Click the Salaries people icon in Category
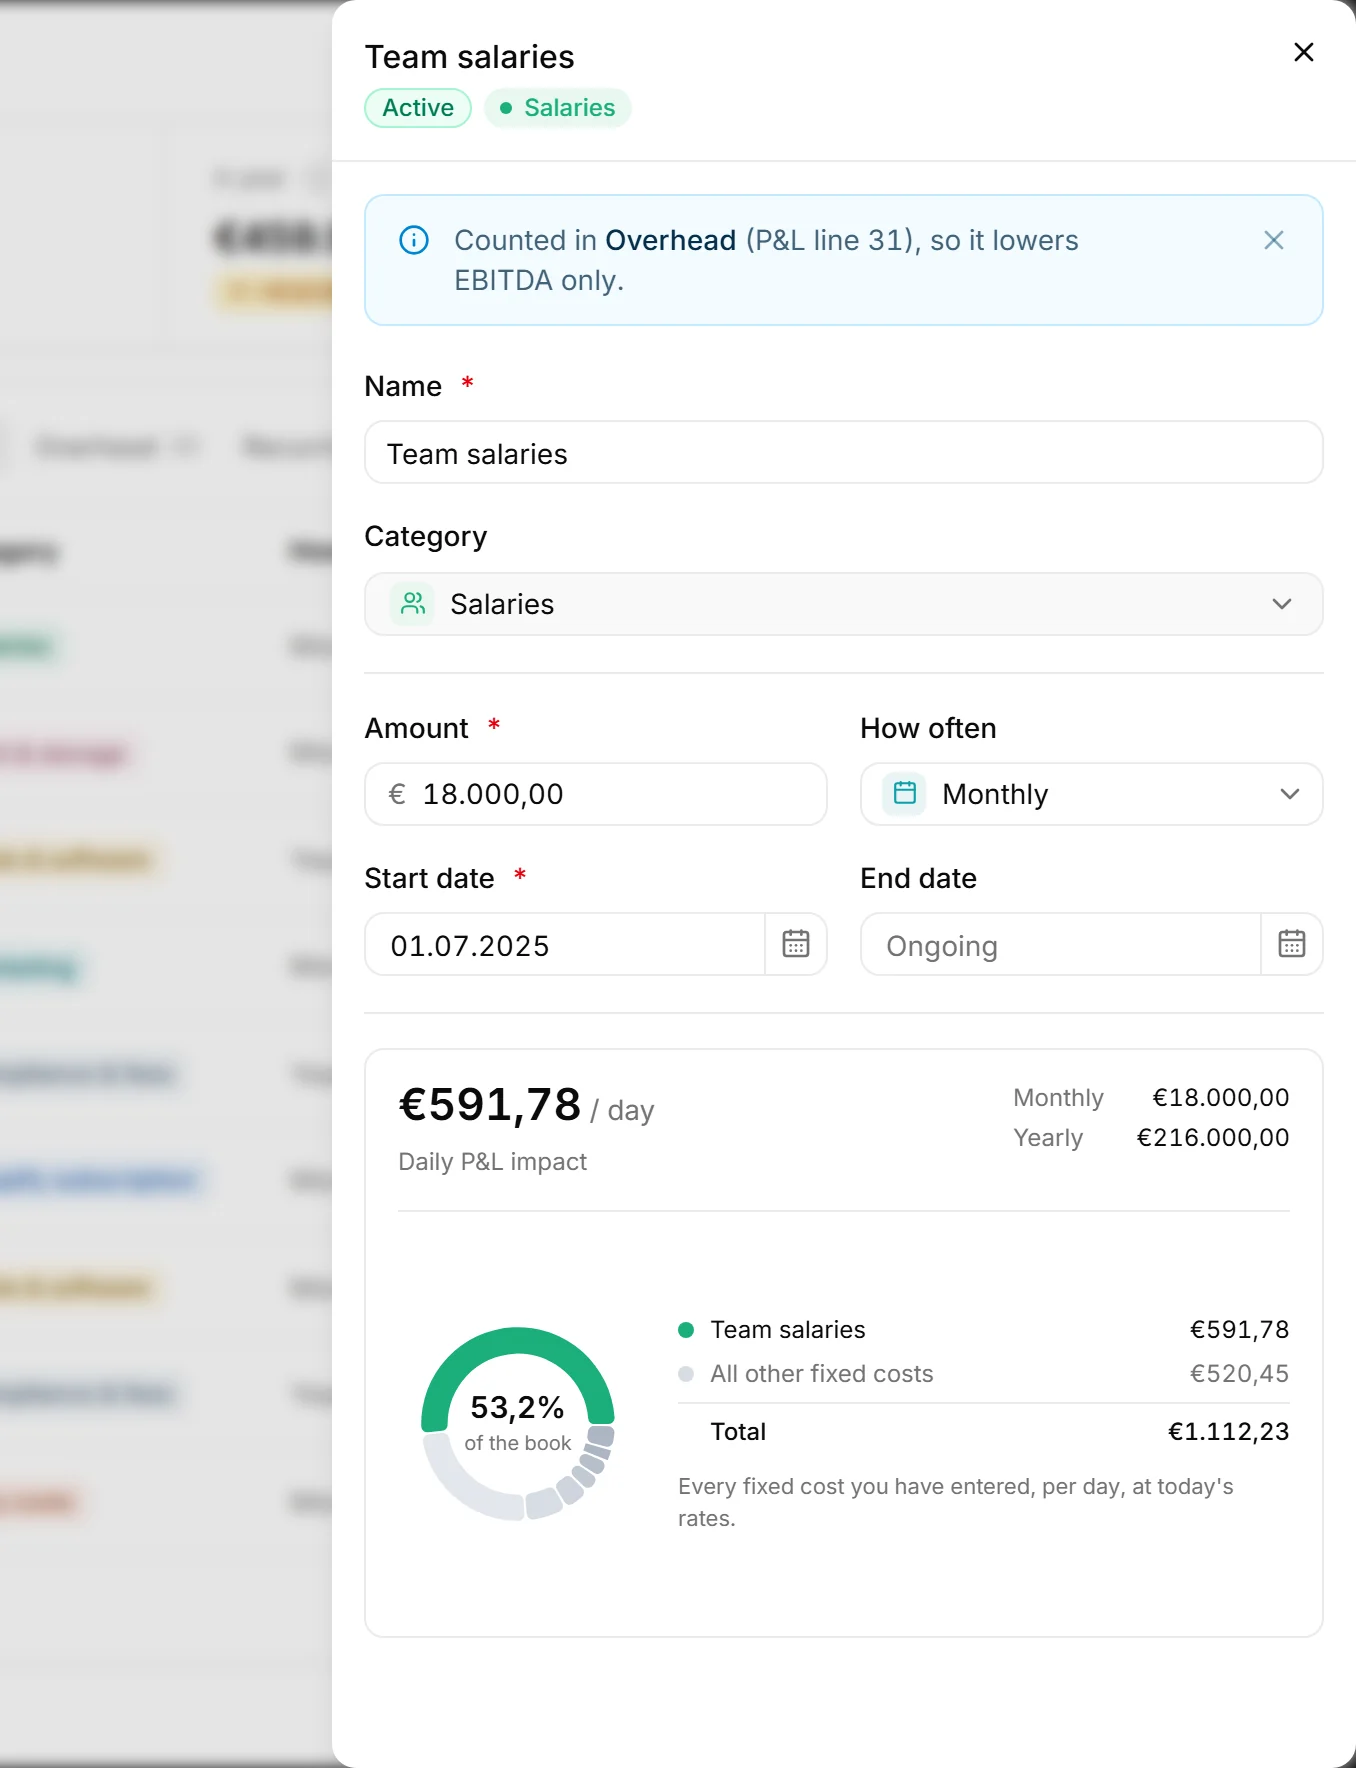This screenshot has height=1768, width=1356. (x=412, y=604)
